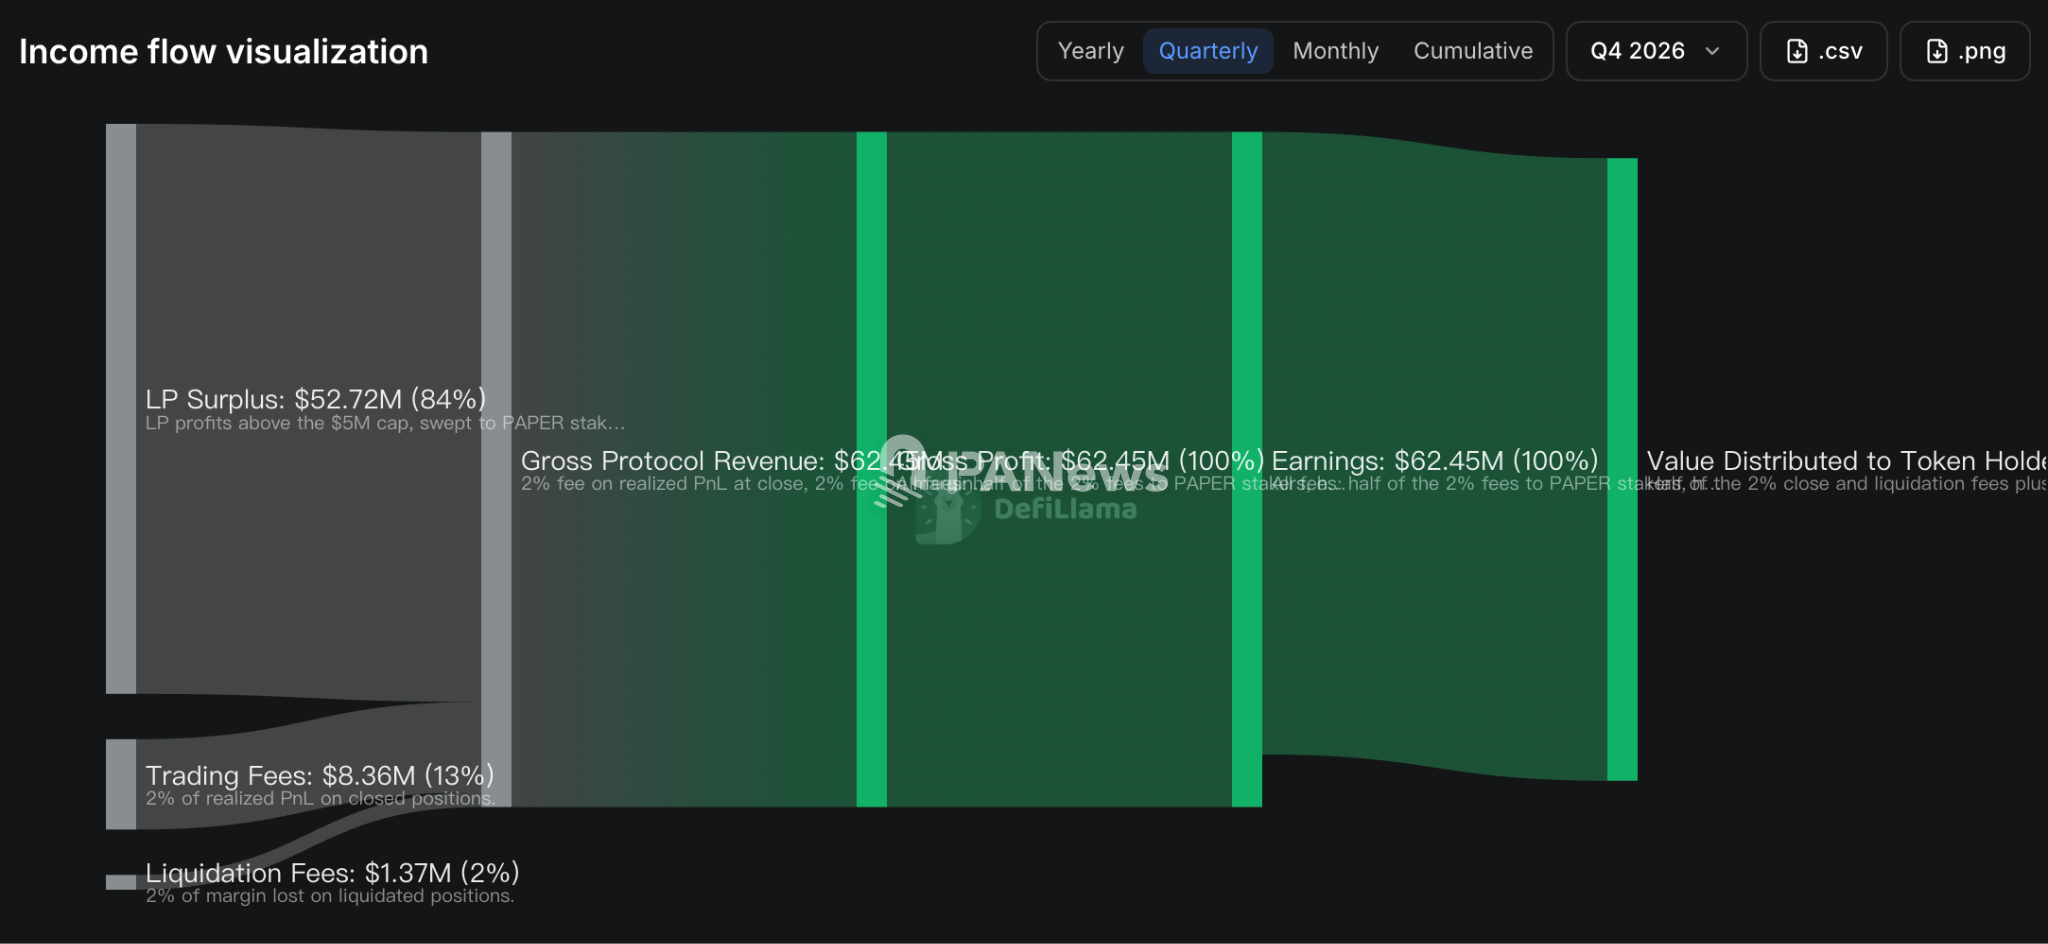Click the Gross Protocol Revenue grey node bar

(496, 469)
